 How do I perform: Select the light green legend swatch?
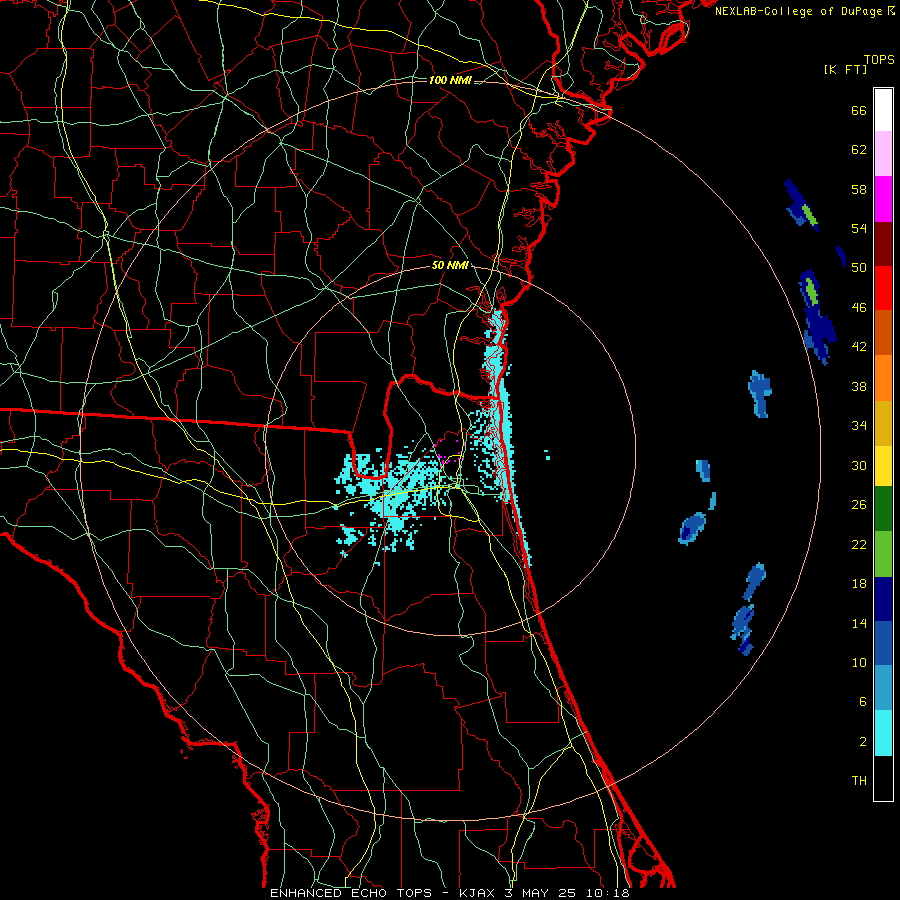pos(883,554)
